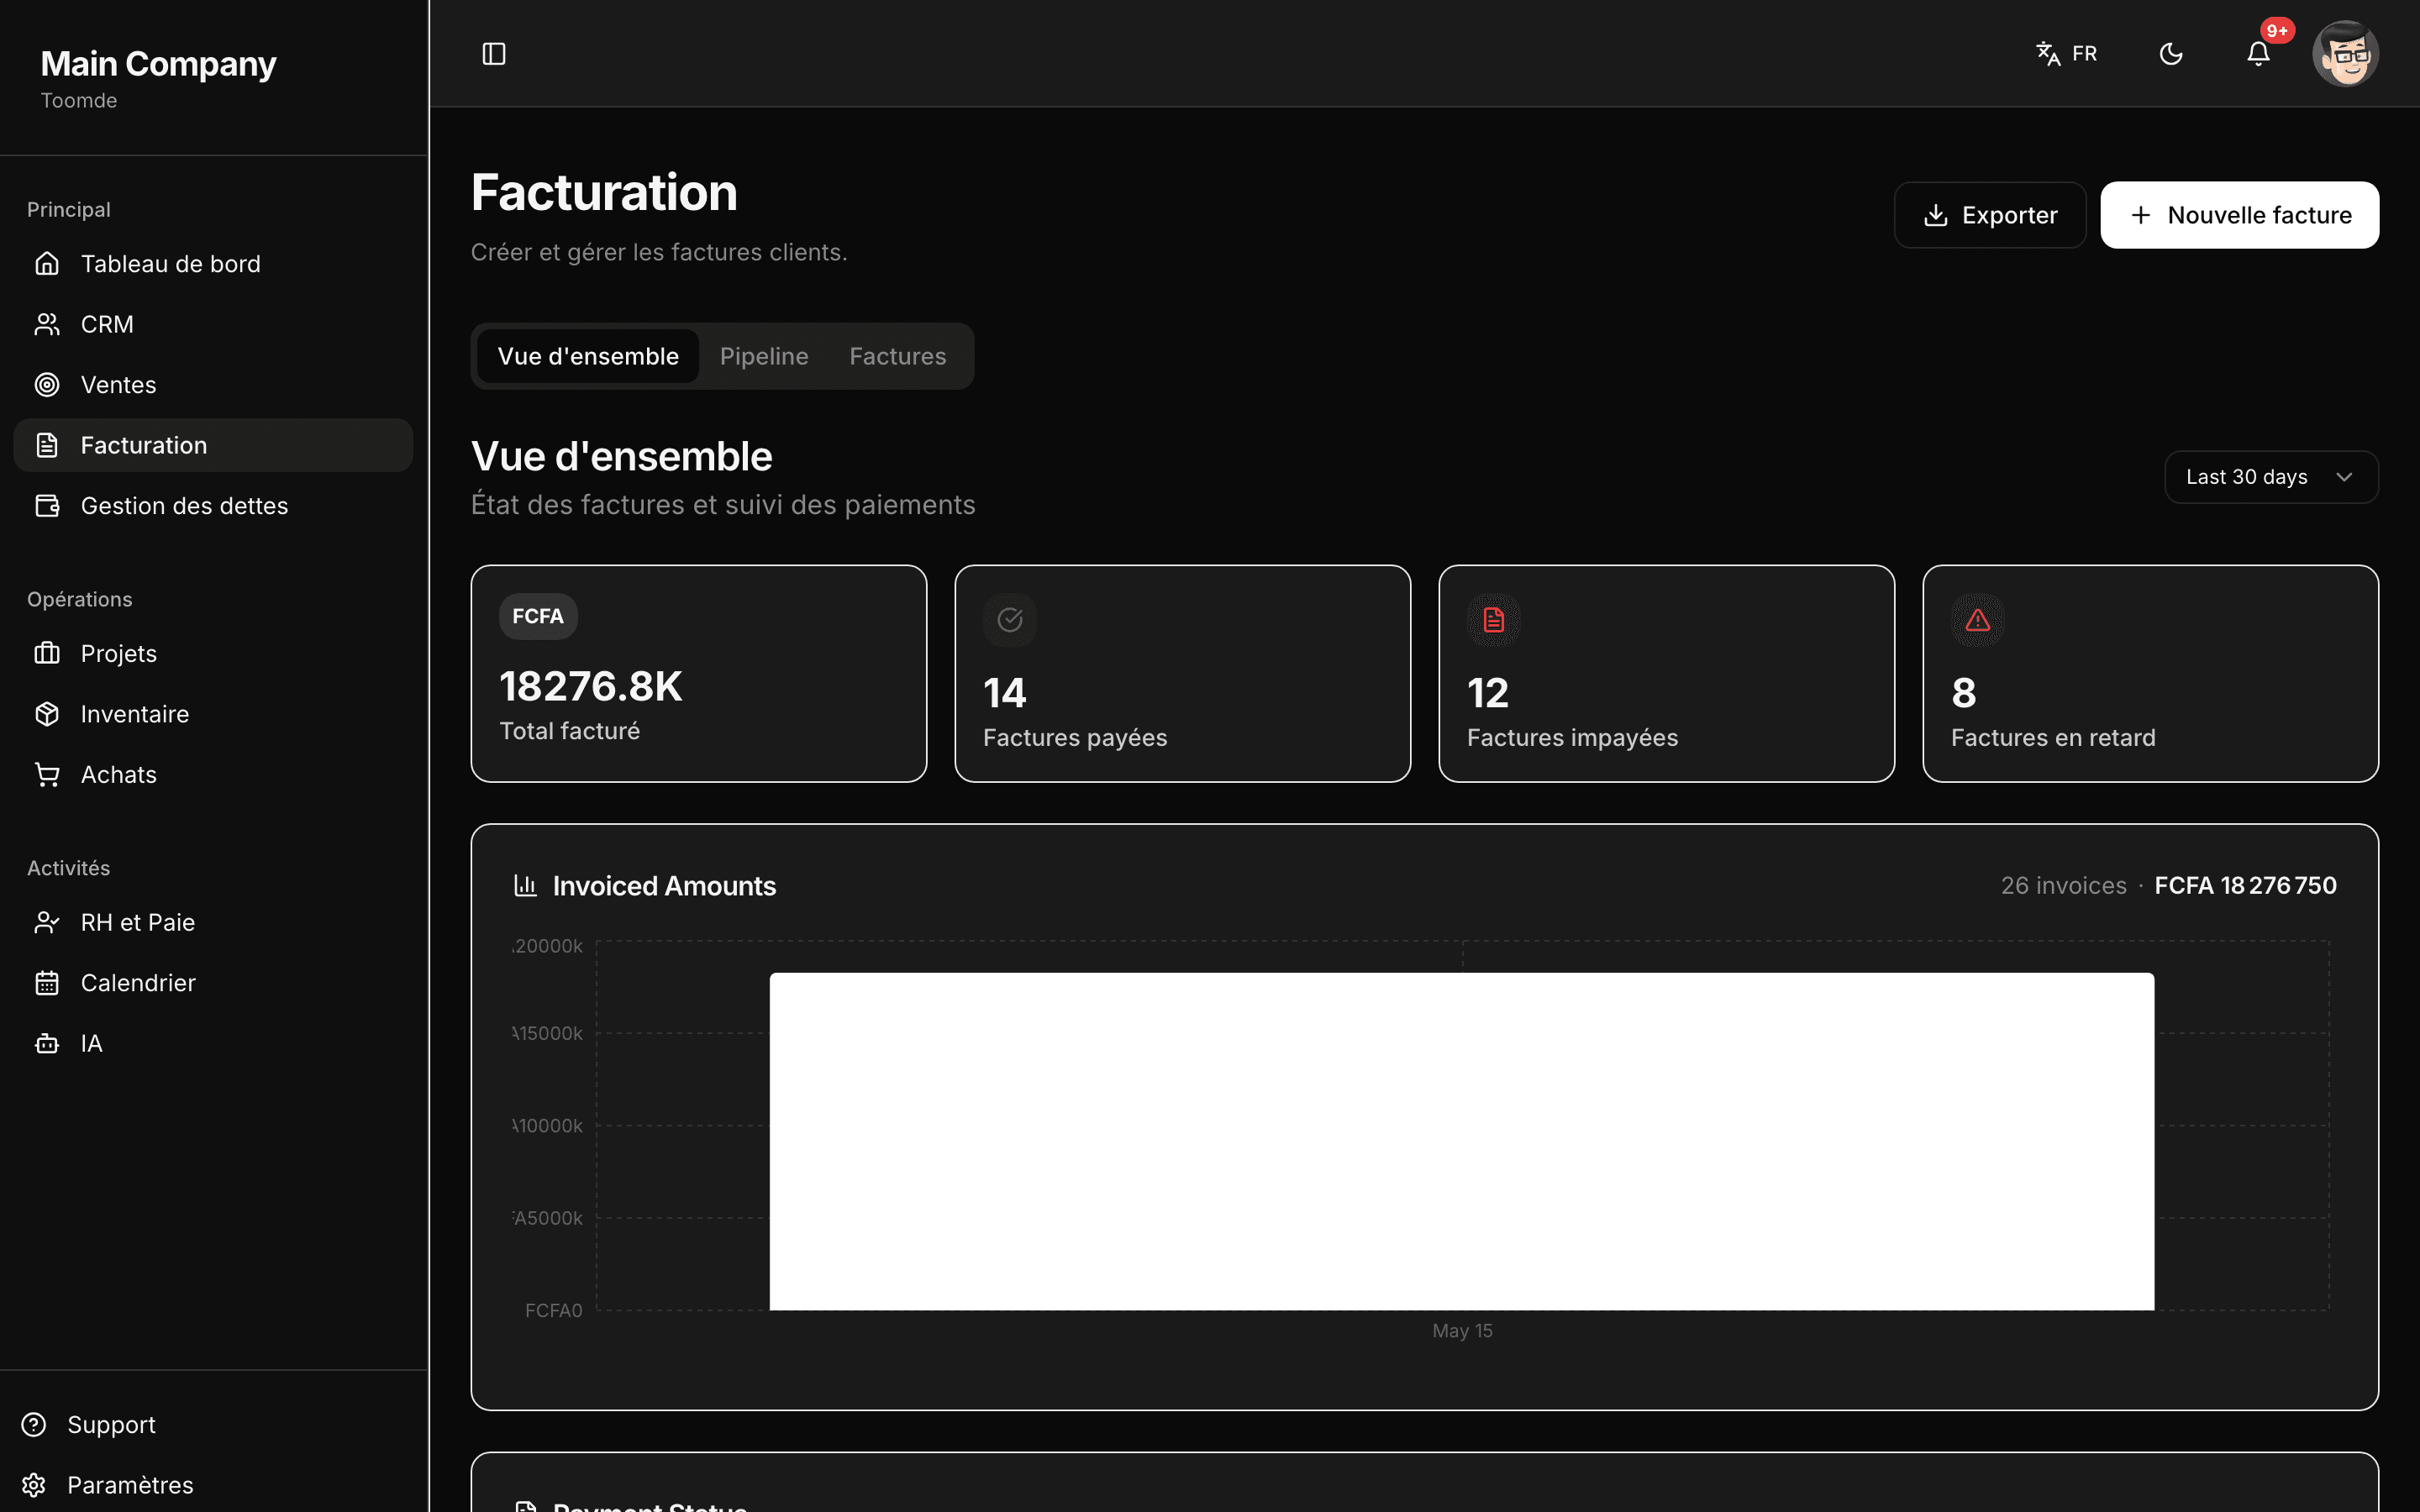Open Inventaire from sidebar
The height and width of the screenshot is (1512, 2420).
(x=213, y=714)
